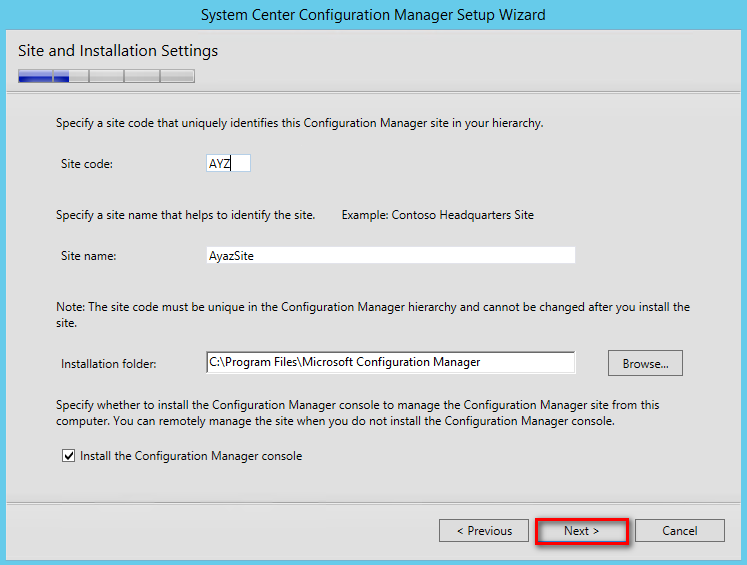
Task: Click the paragraph about remotely managing the site
Action: click(x=358, y=413)
